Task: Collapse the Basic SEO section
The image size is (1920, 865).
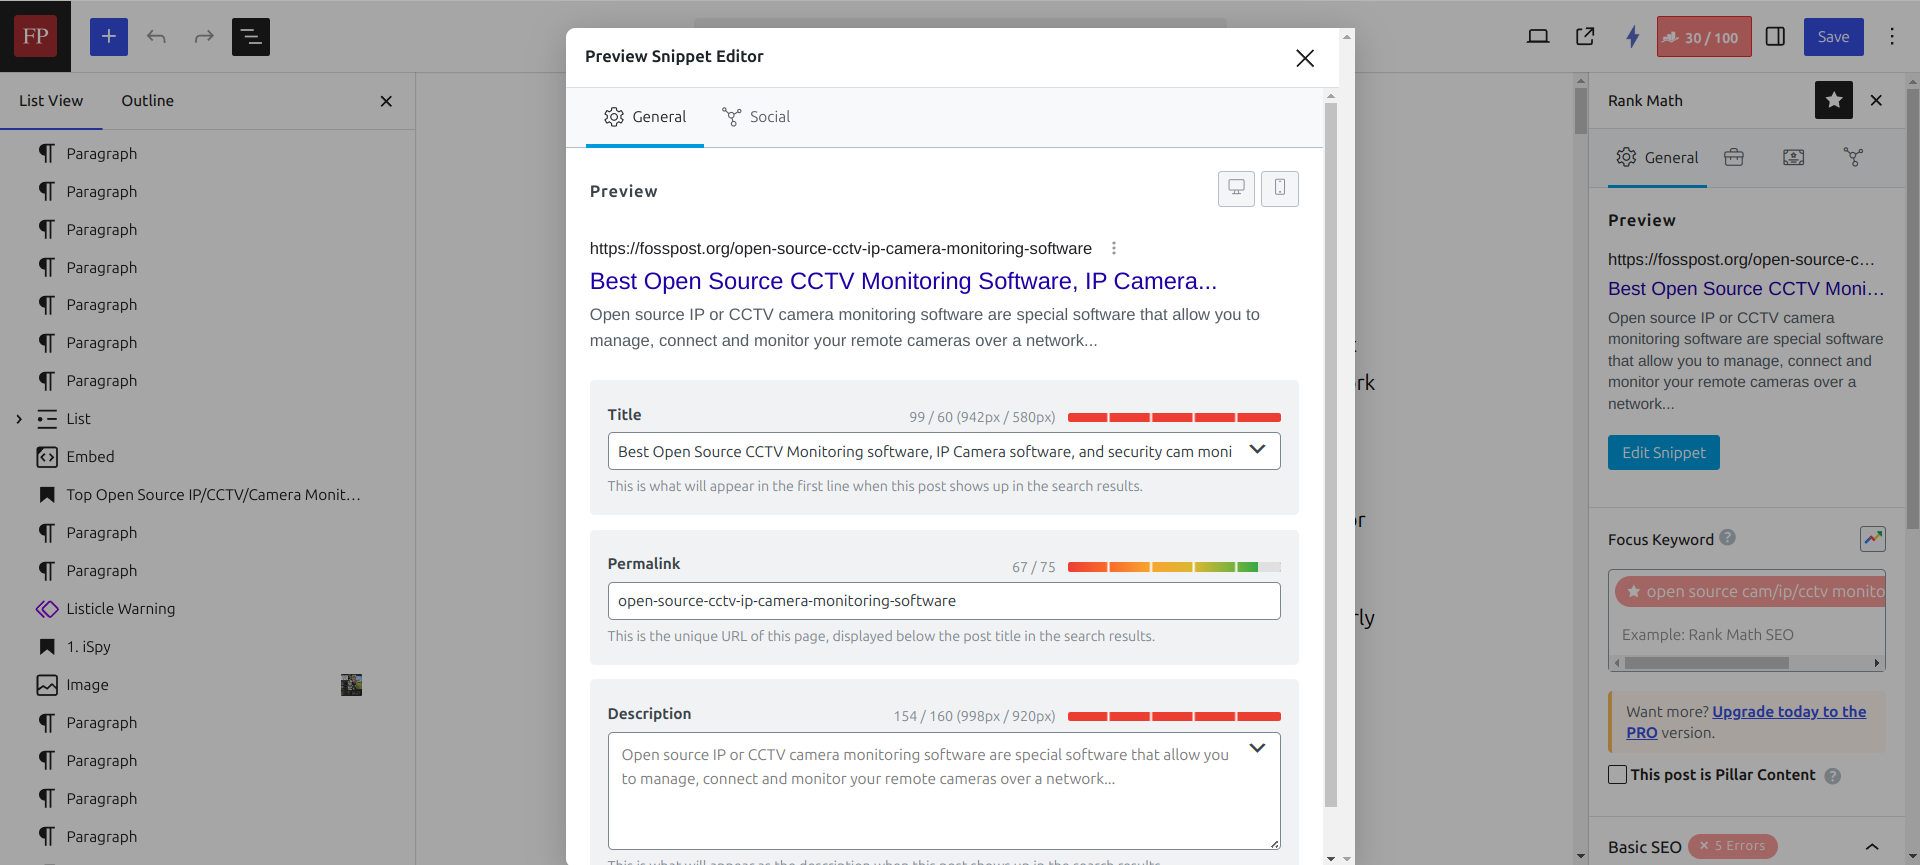Action: (1872, 847)
